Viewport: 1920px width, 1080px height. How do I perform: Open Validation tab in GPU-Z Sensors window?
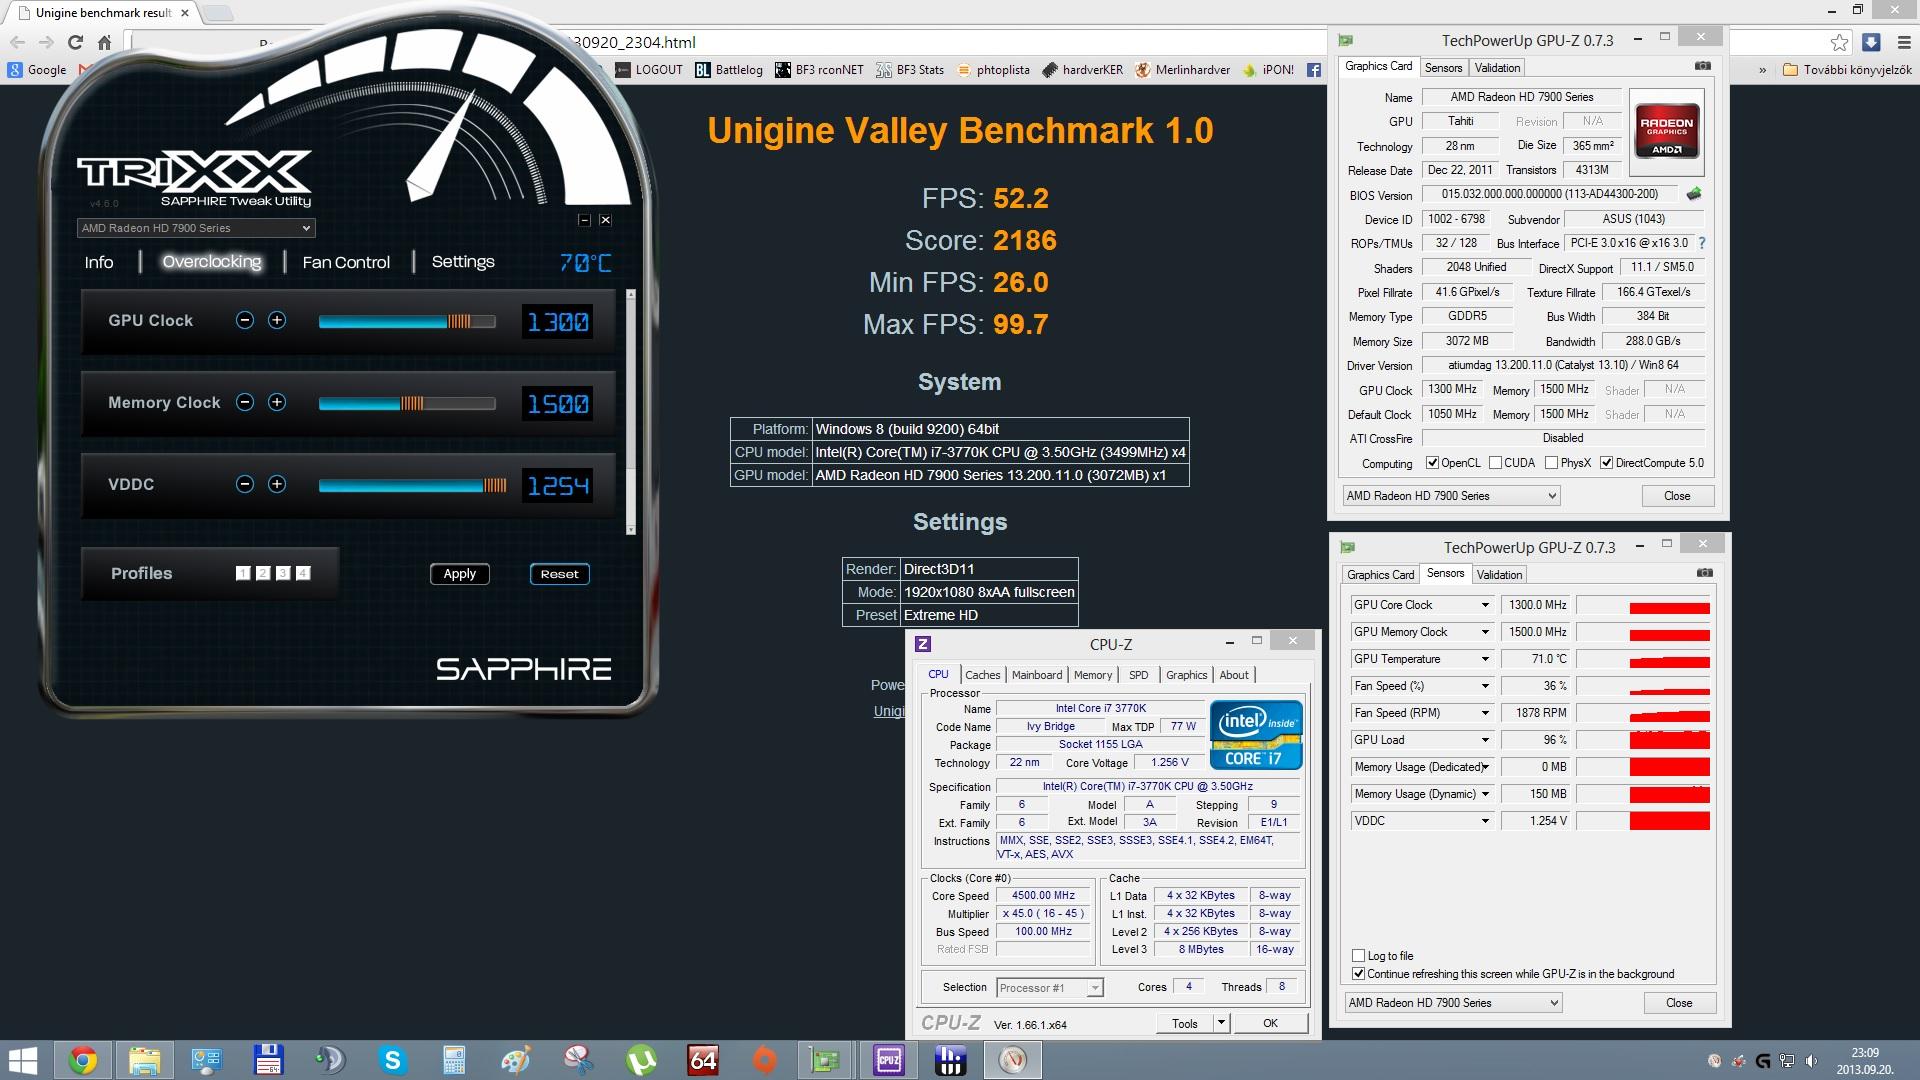1499,575
